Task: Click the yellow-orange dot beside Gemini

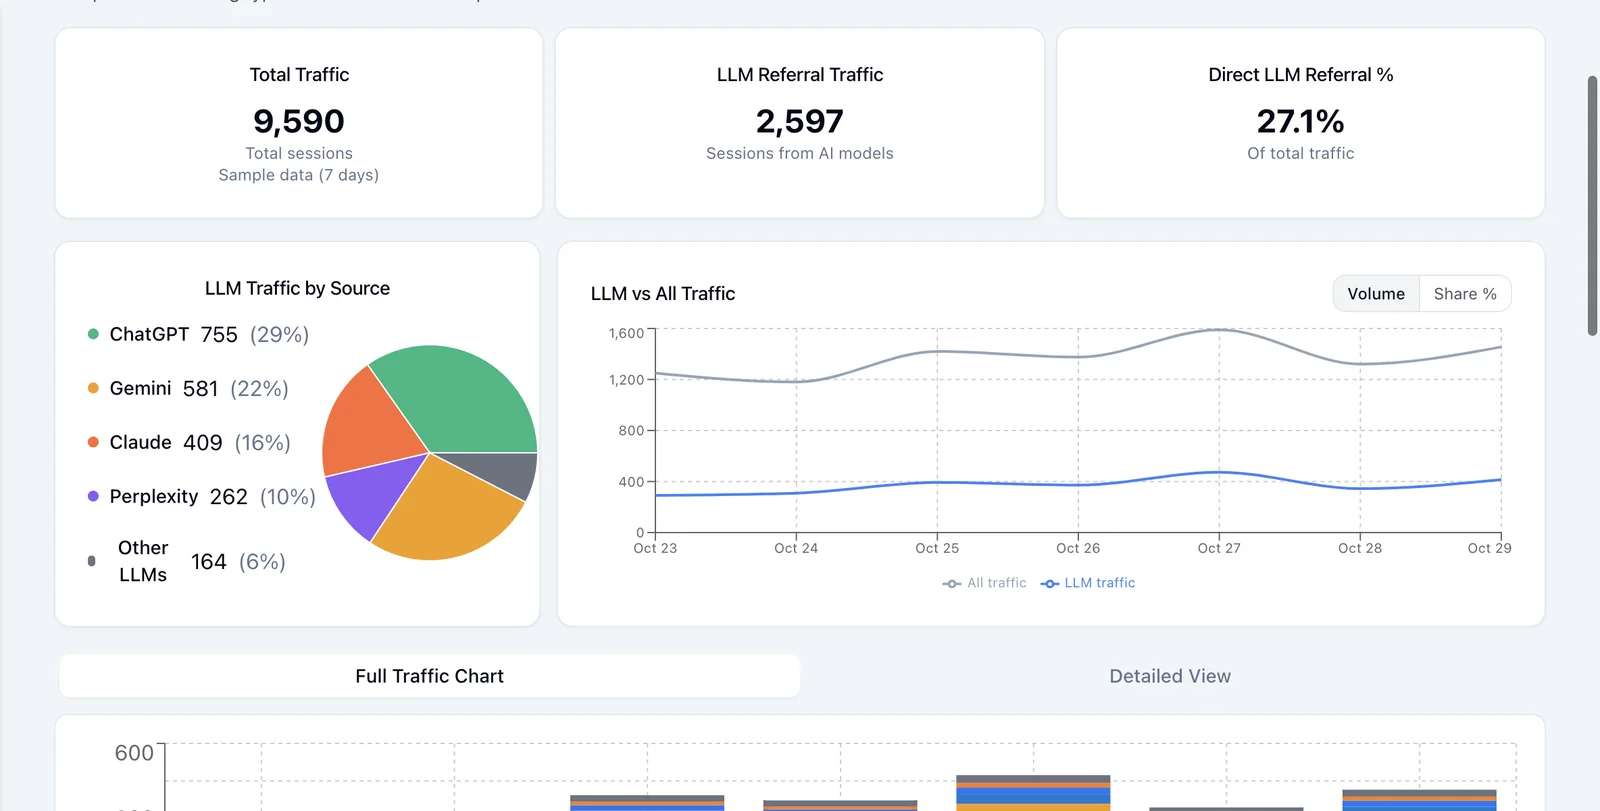Action: tap(93, 388)
